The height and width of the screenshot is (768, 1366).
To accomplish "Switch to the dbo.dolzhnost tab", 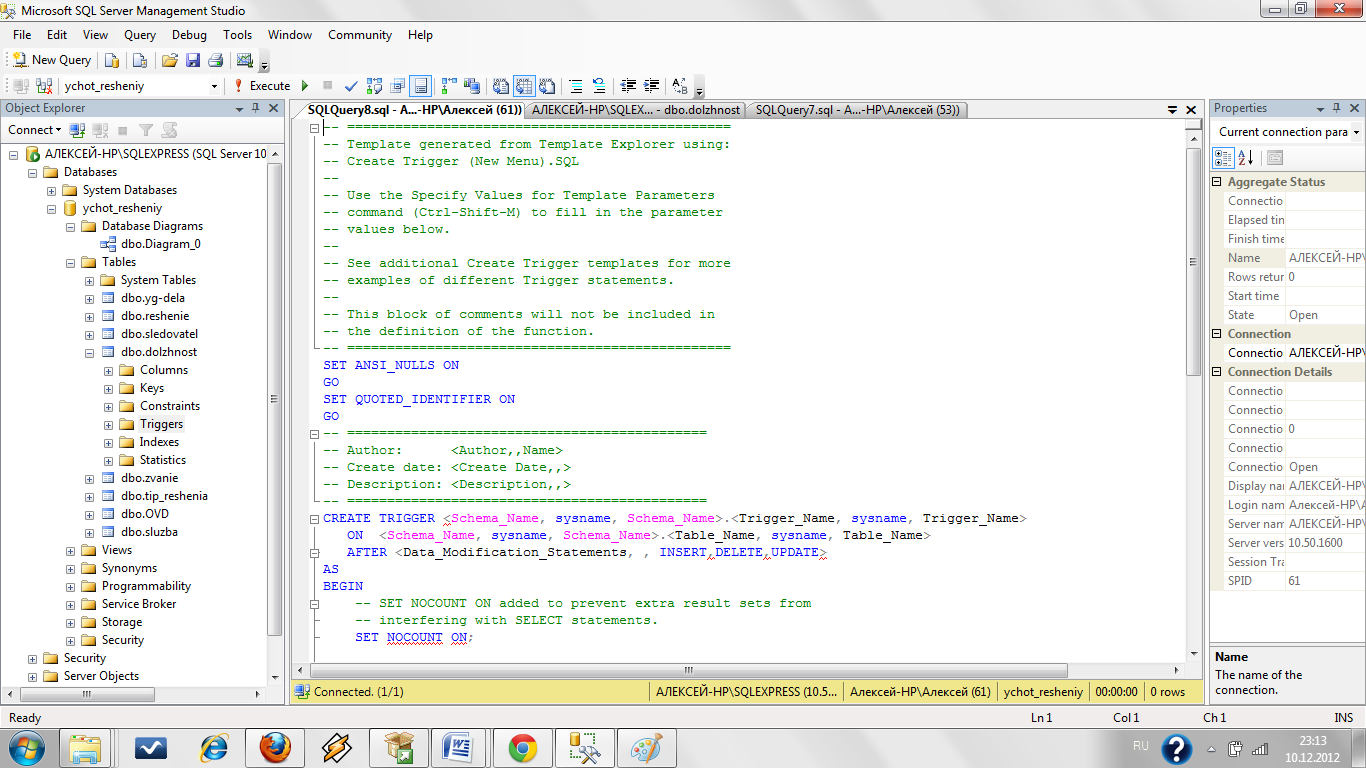I will click(636, 110).
